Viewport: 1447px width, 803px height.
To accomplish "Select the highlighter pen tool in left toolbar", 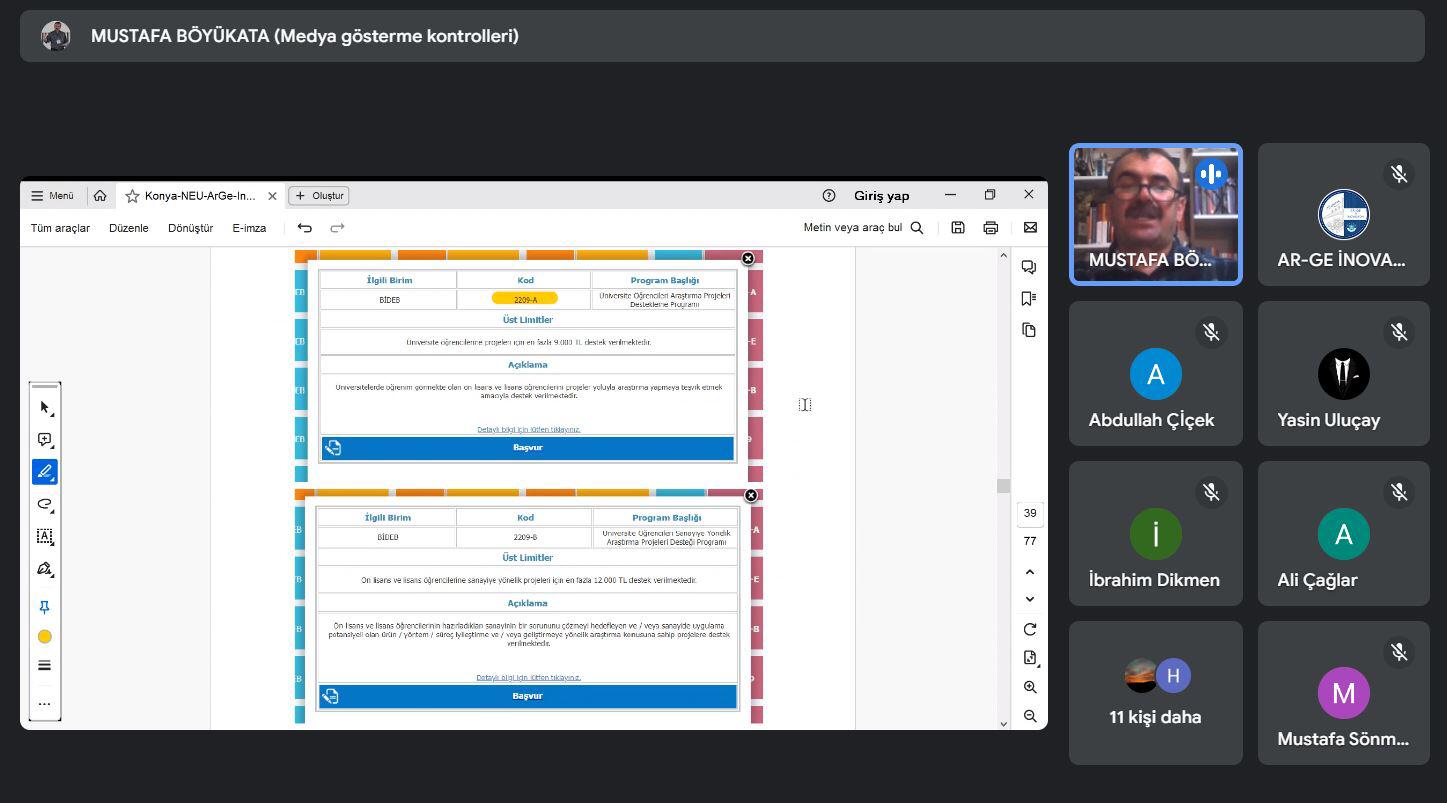I will (x=44, y=471).
